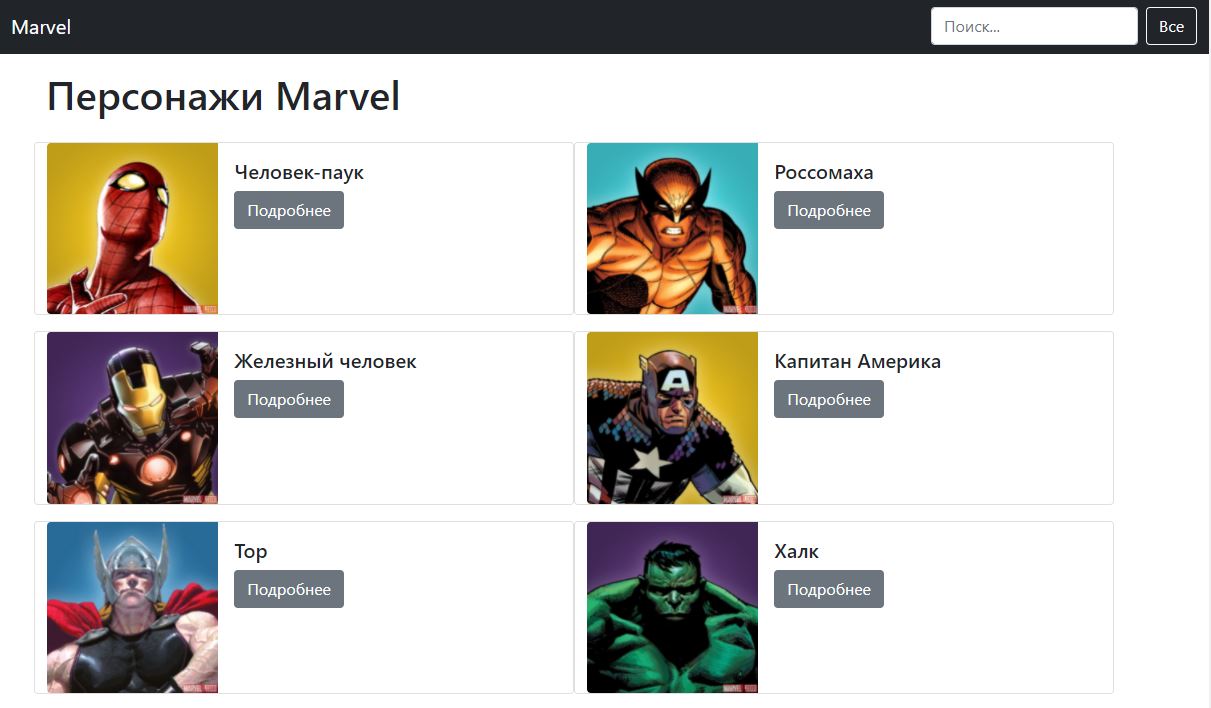
Task: Click "Подробнее" under Человек-паук
Action: pos(288,210)
